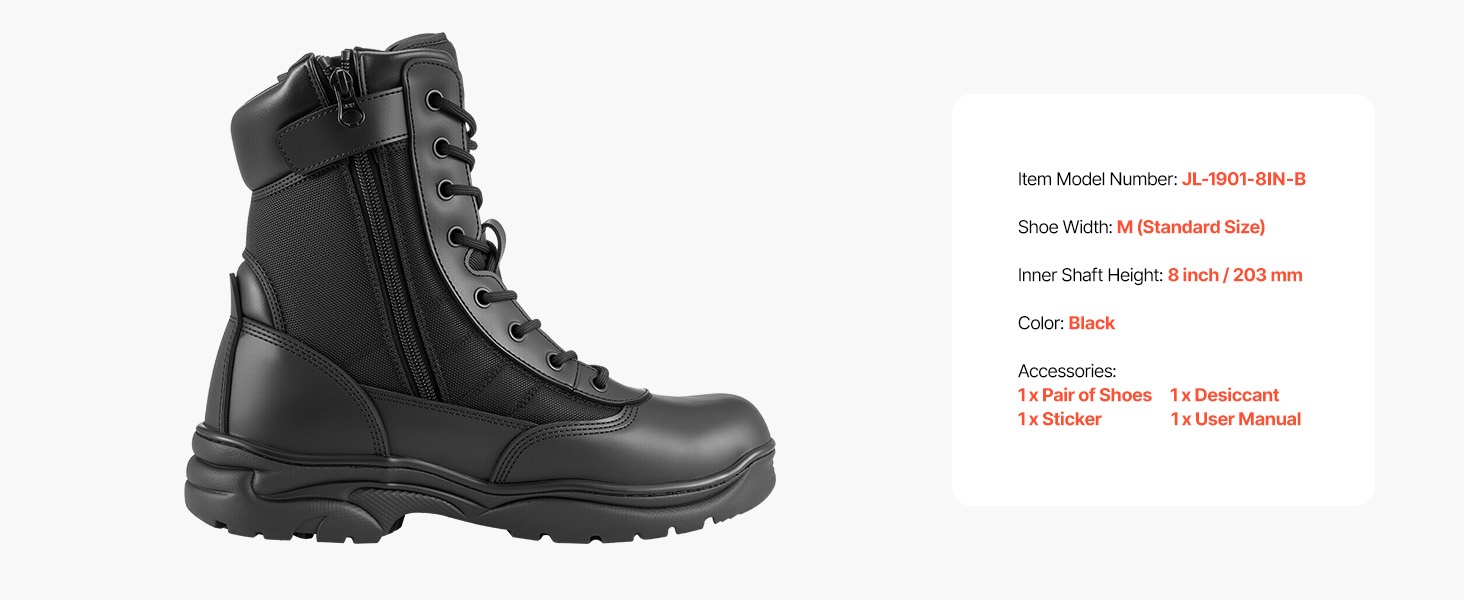Select the model number JL-1901-8IN-B

coord(1244,179)
